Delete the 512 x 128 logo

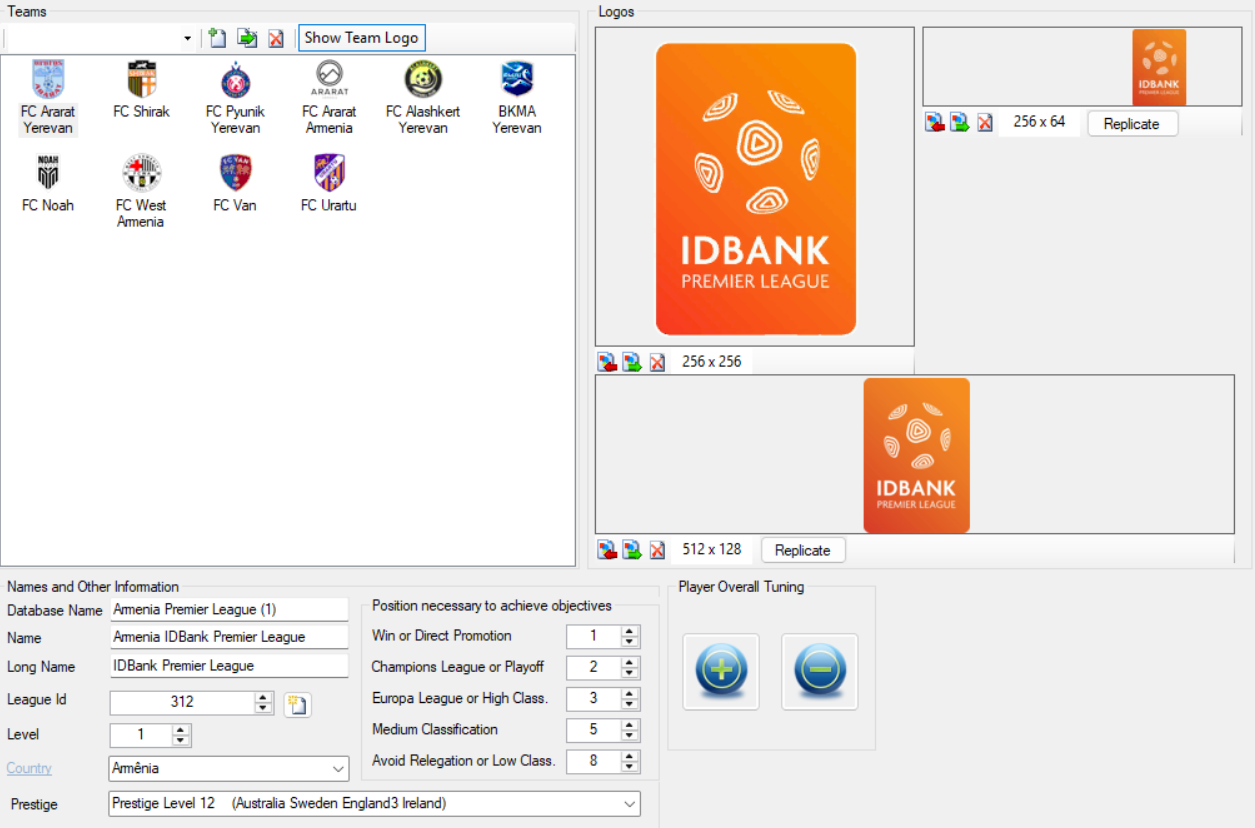(x=657, y=550)
